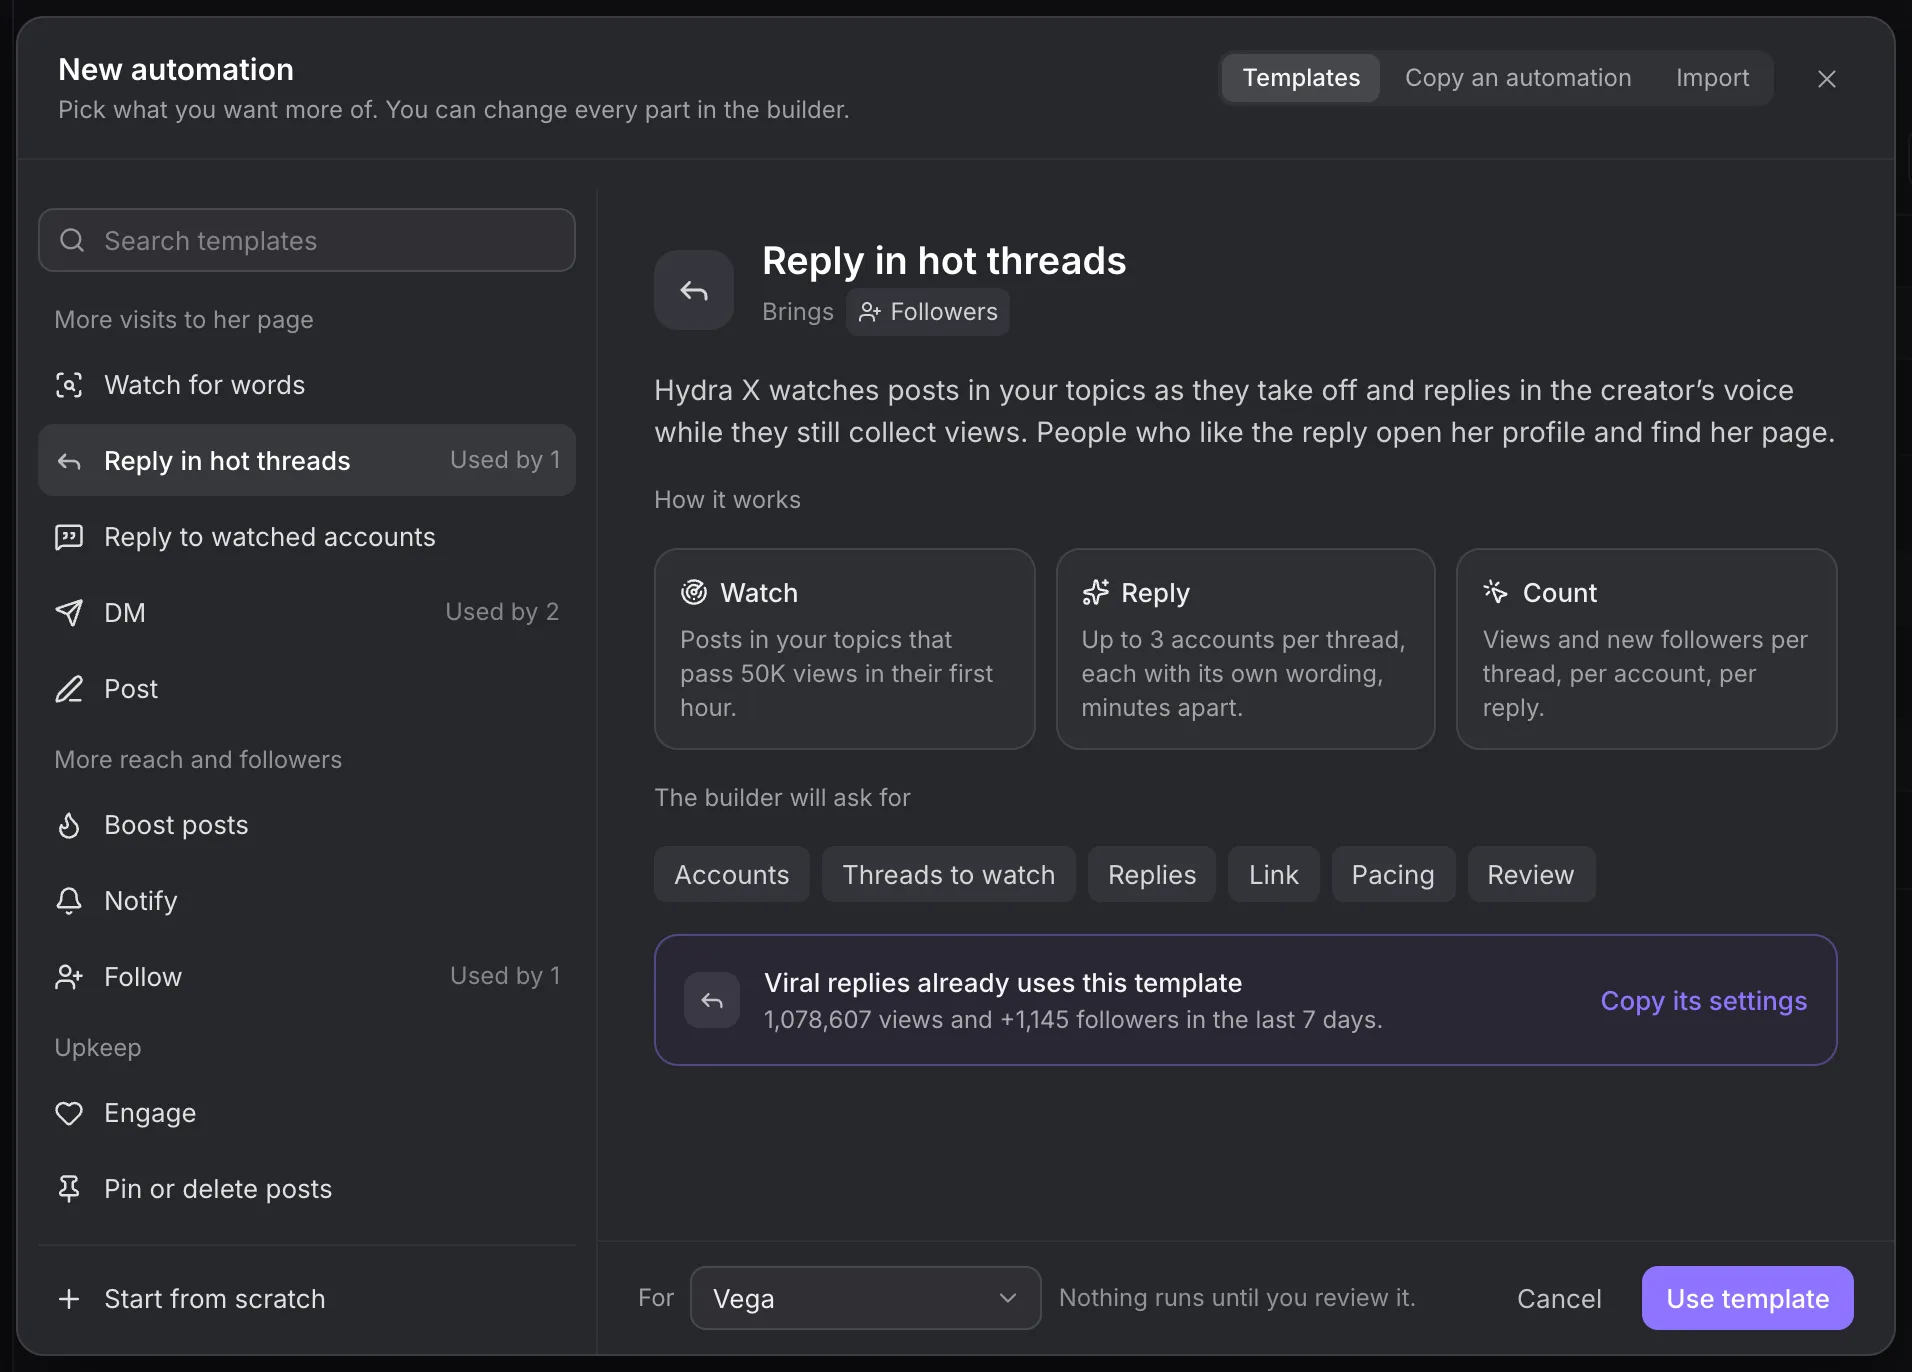This screenshot has width=1912, height=1372.
Task: Click the Pacing chip
Action: click(x=1393, y=874)
